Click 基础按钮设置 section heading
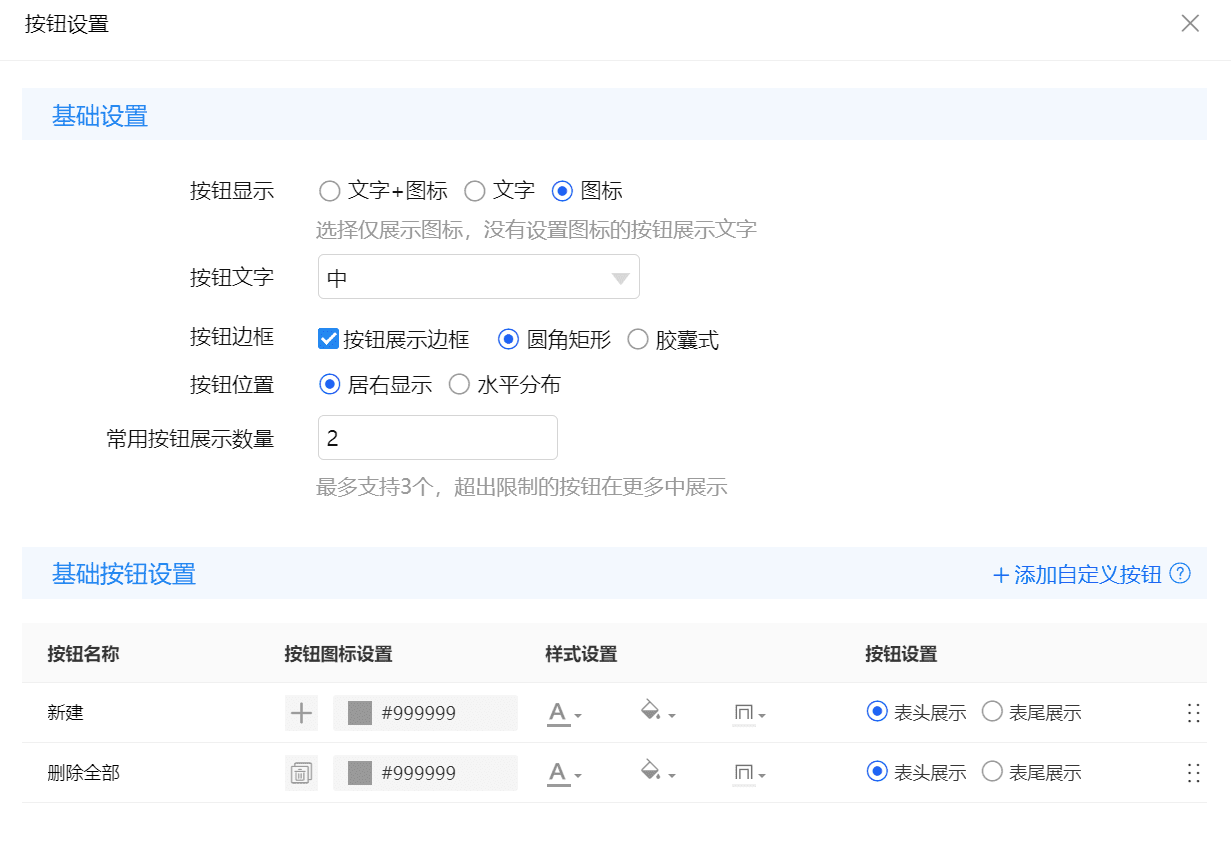The height and width of the screenshot is (841, 1231). 124,574
